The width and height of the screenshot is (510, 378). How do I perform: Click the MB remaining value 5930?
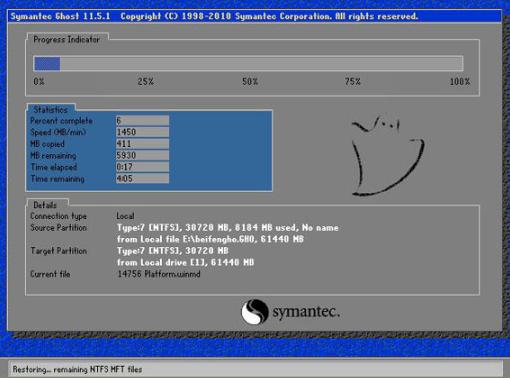pyautogui.click(x=142, y=155)
